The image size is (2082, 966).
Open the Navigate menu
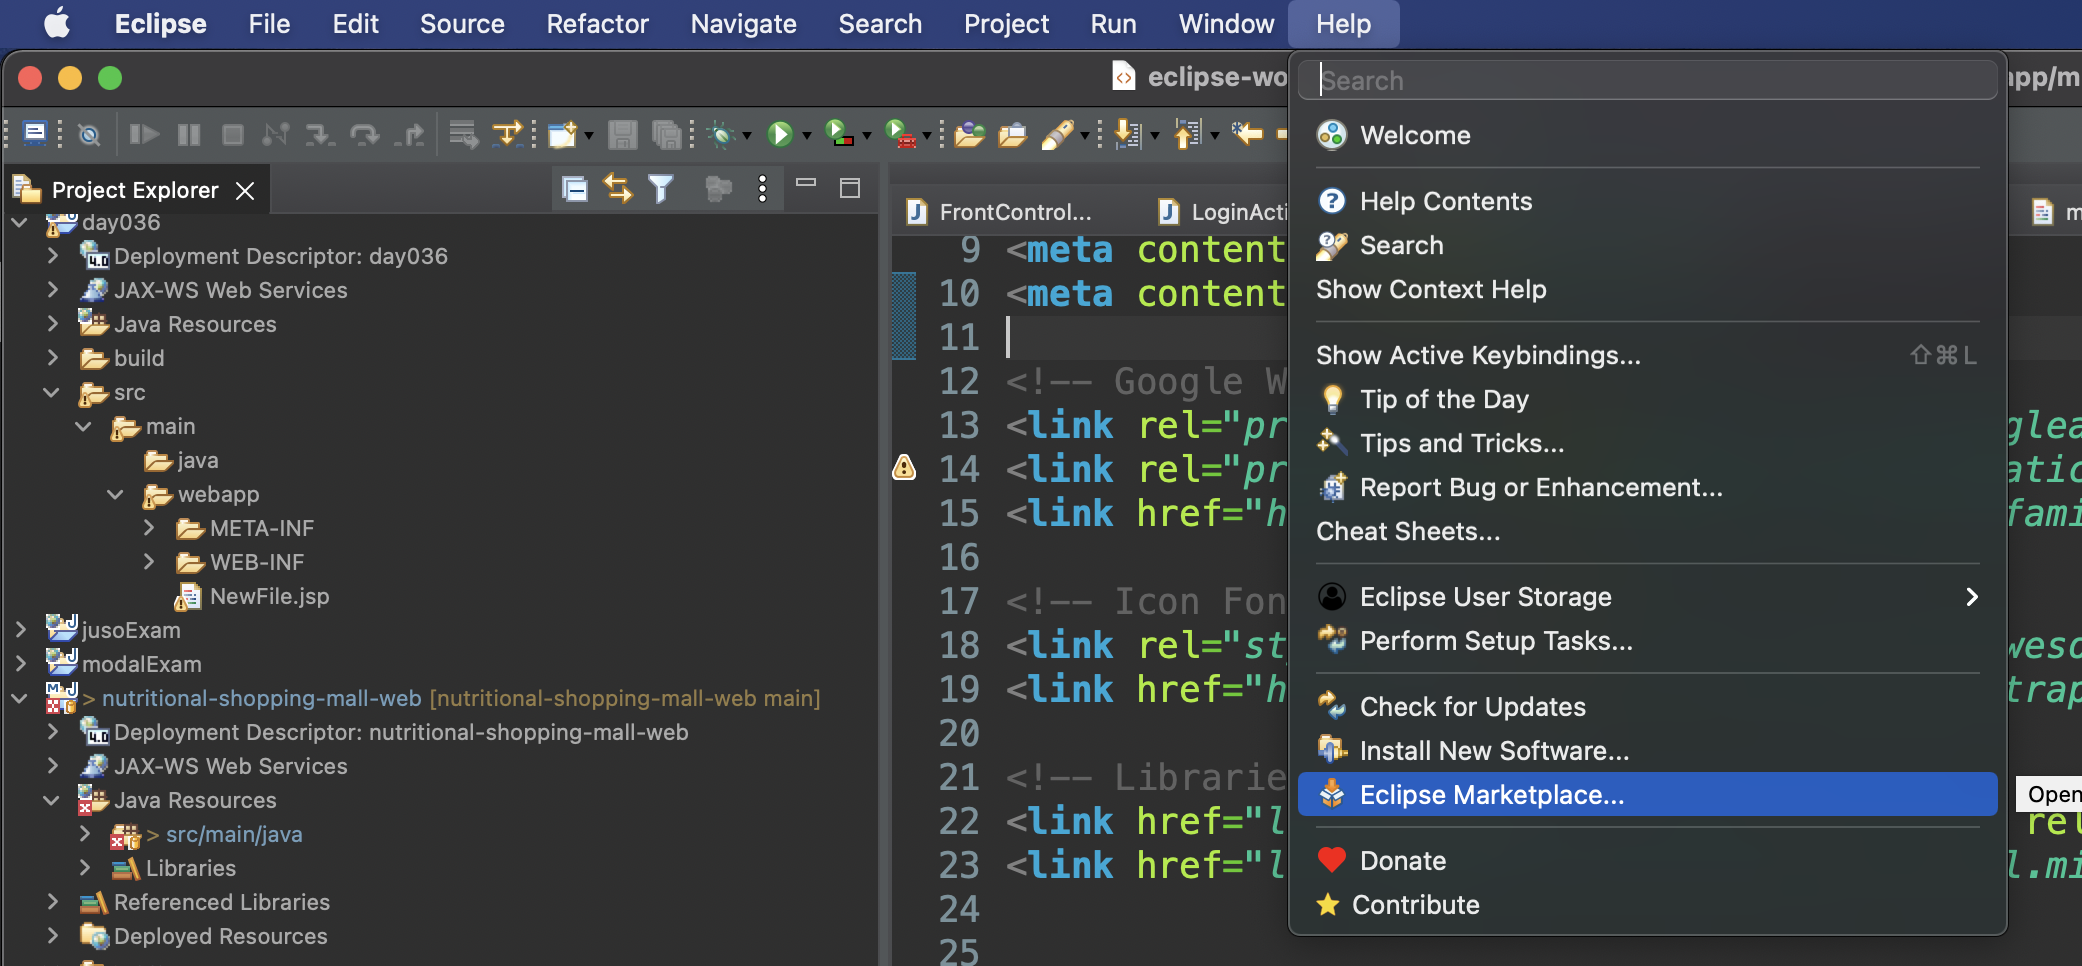pyautogui.click(x=743, y=24)
